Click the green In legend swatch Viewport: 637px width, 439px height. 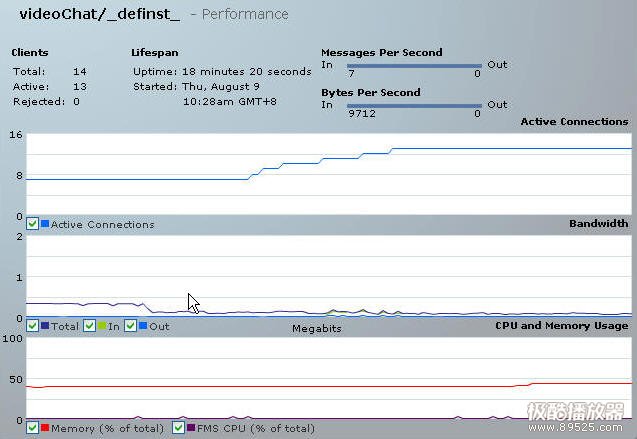tap(102, 326)
